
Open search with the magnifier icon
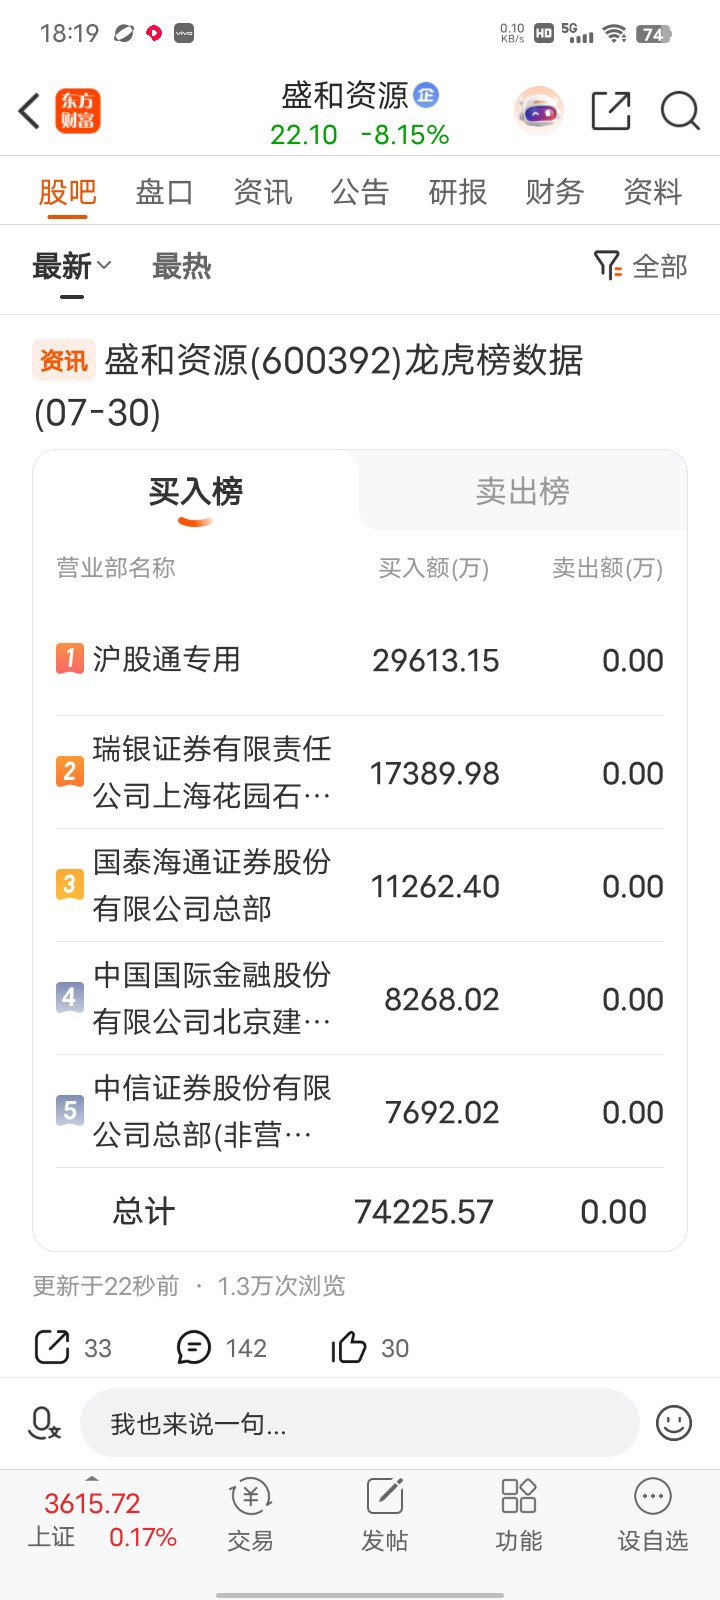(680, 111)
